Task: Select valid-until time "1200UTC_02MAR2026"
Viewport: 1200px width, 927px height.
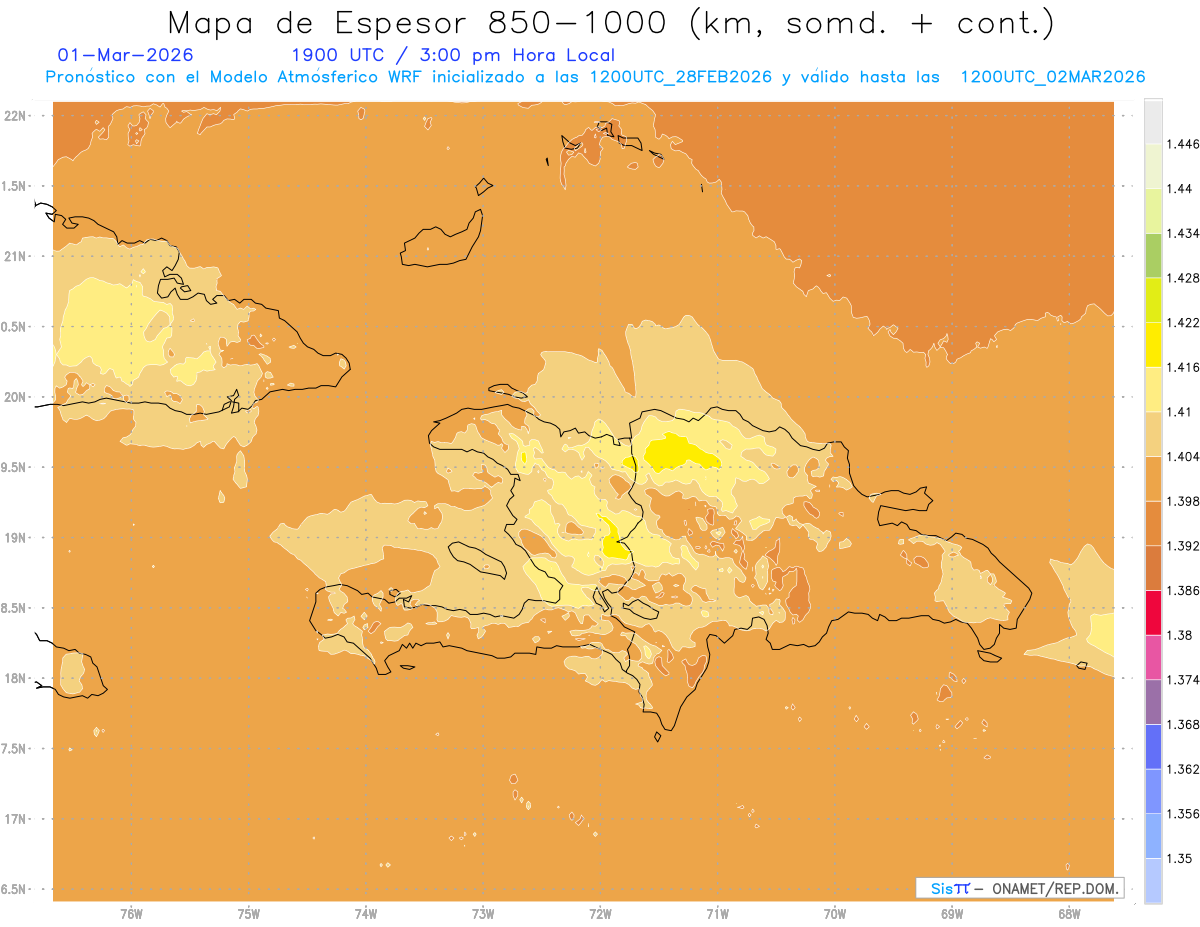Action: (1053, 77)
